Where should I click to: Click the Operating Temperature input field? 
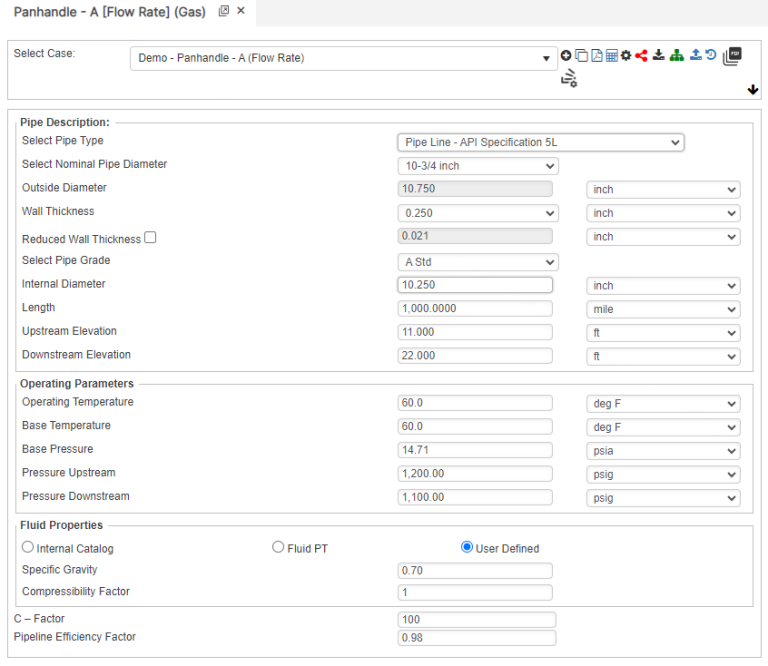[475, 403]
